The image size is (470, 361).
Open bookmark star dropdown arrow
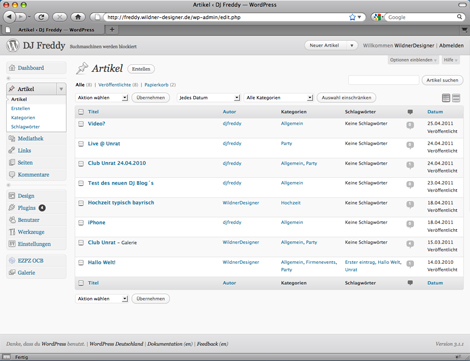point(359,17)
